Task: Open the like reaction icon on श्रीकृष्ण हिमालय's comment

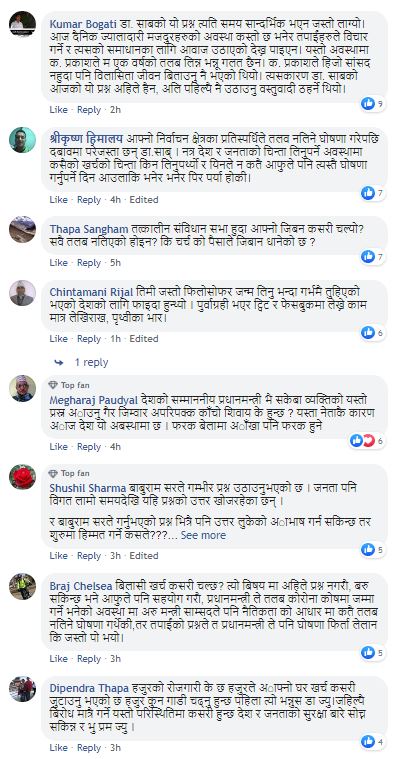Action: [x=368, y=193]
